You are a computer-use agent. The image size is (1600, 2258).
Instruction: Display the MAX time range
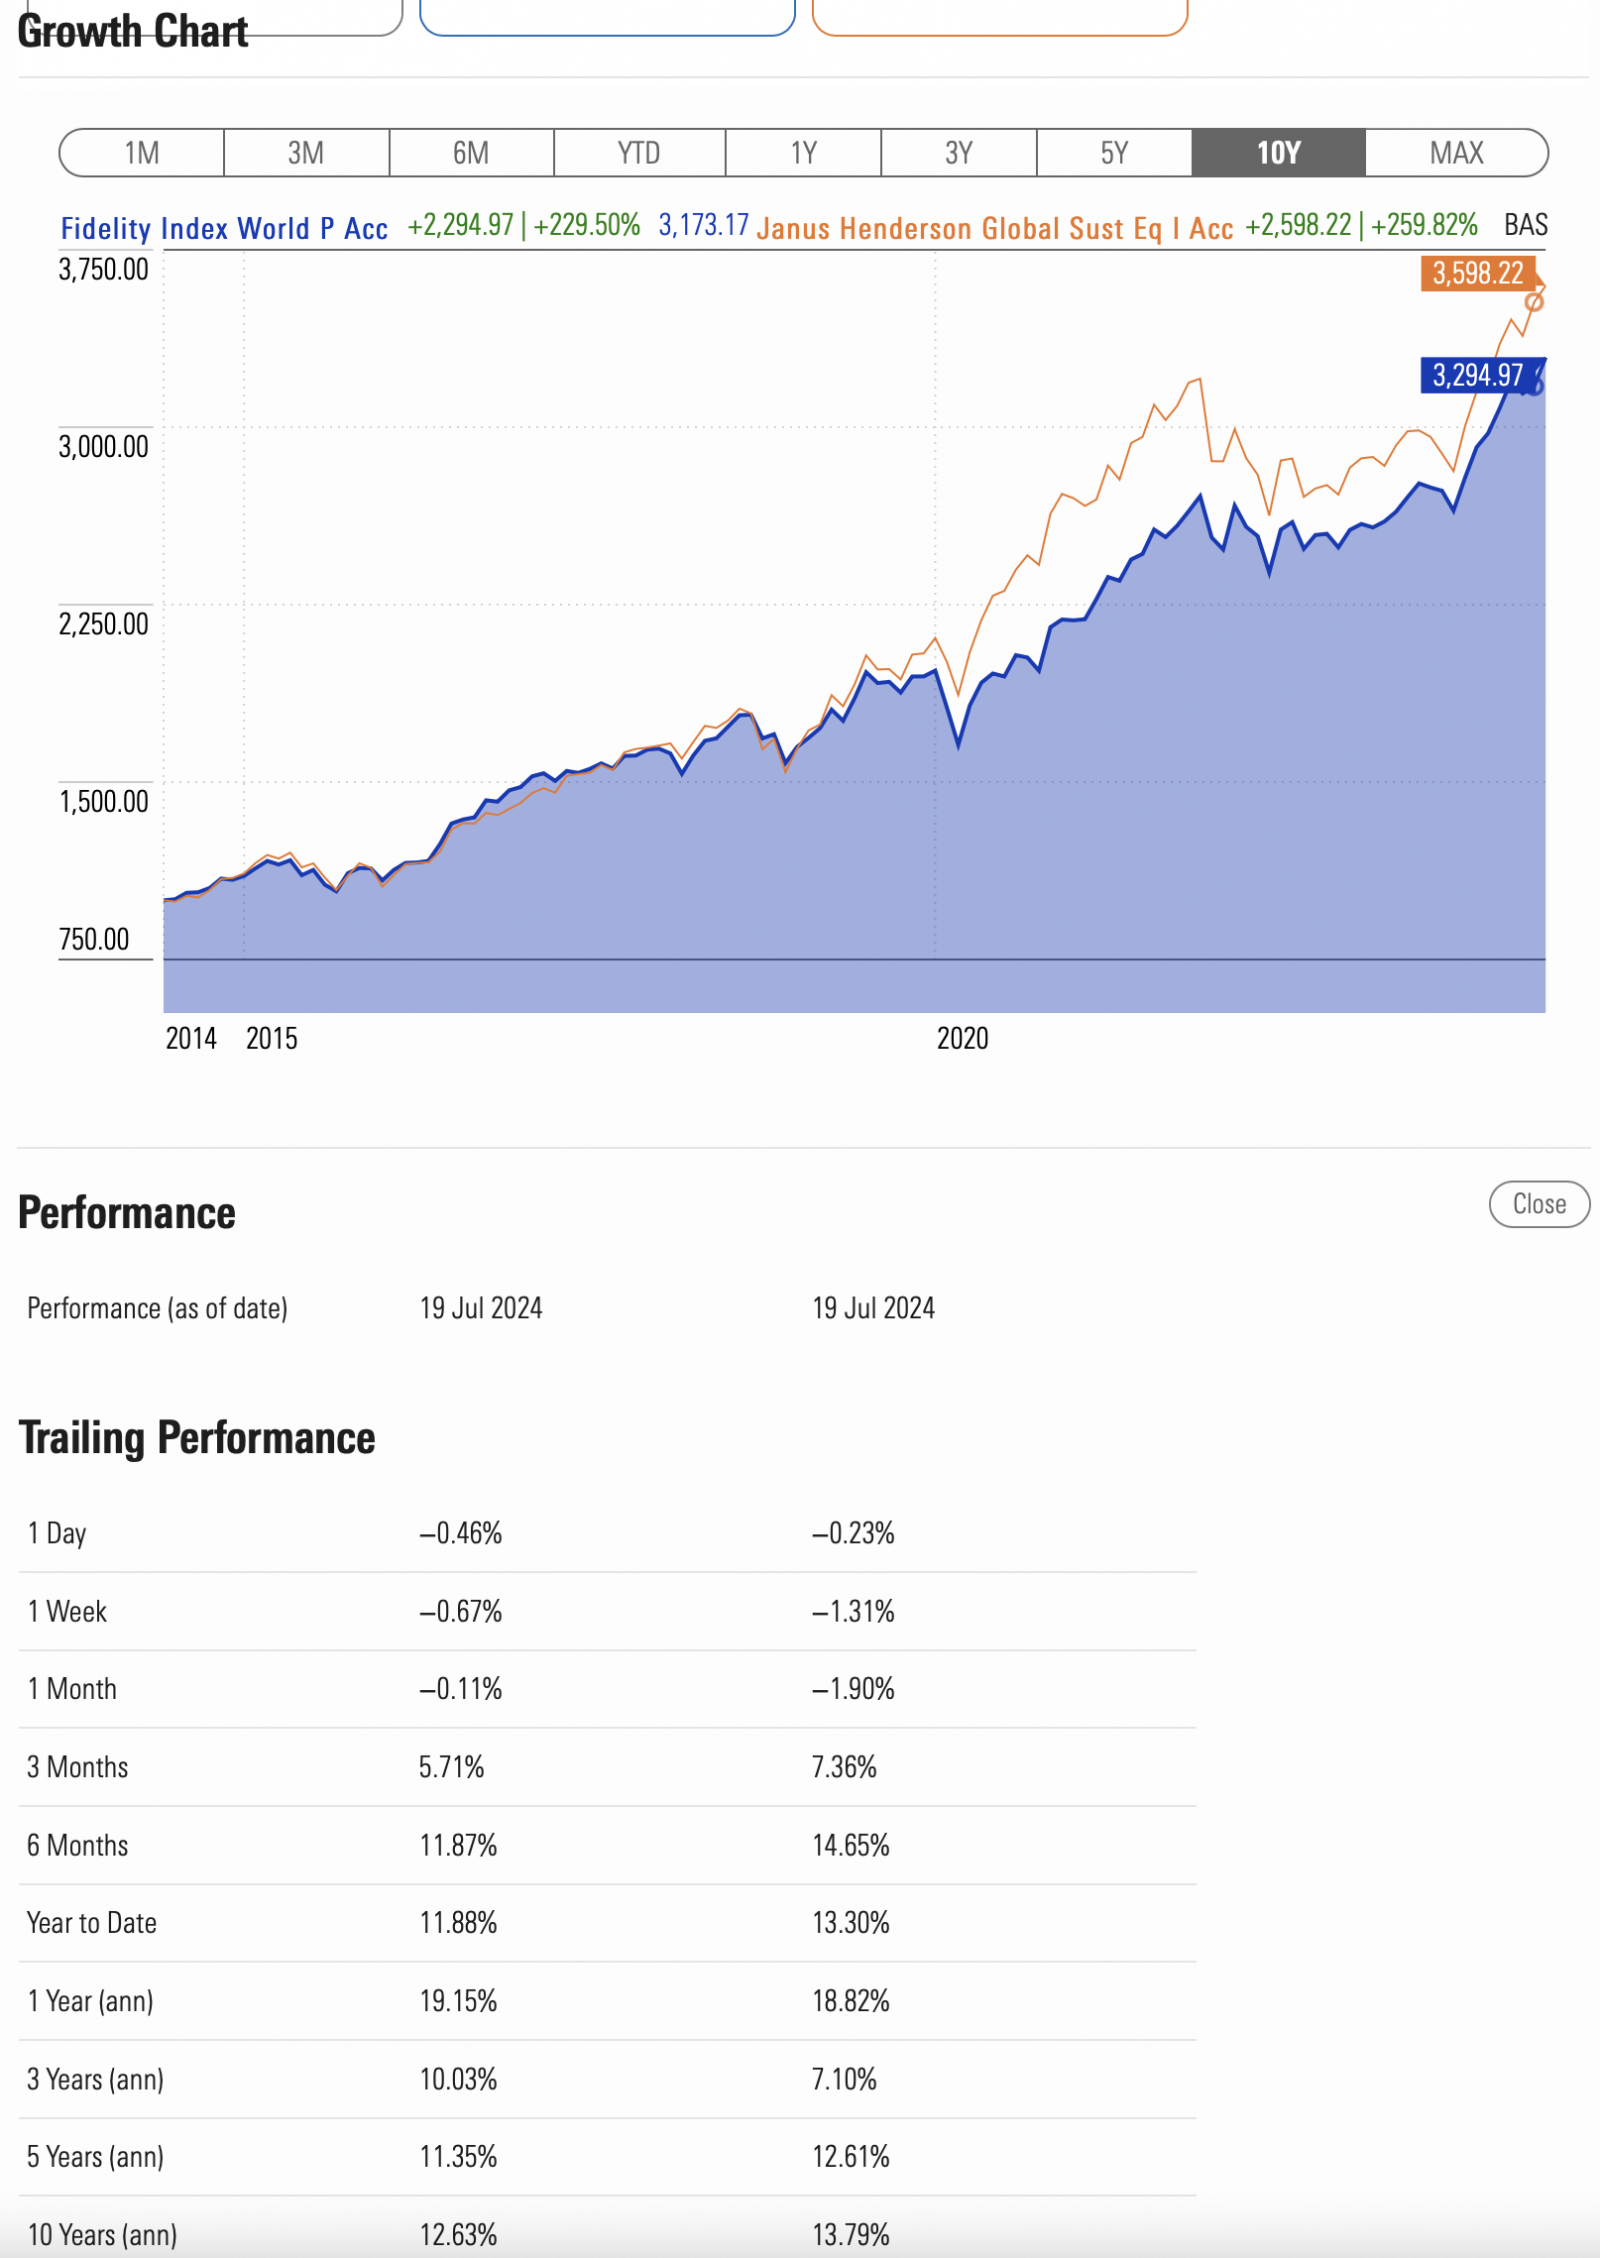[1456, 153]
